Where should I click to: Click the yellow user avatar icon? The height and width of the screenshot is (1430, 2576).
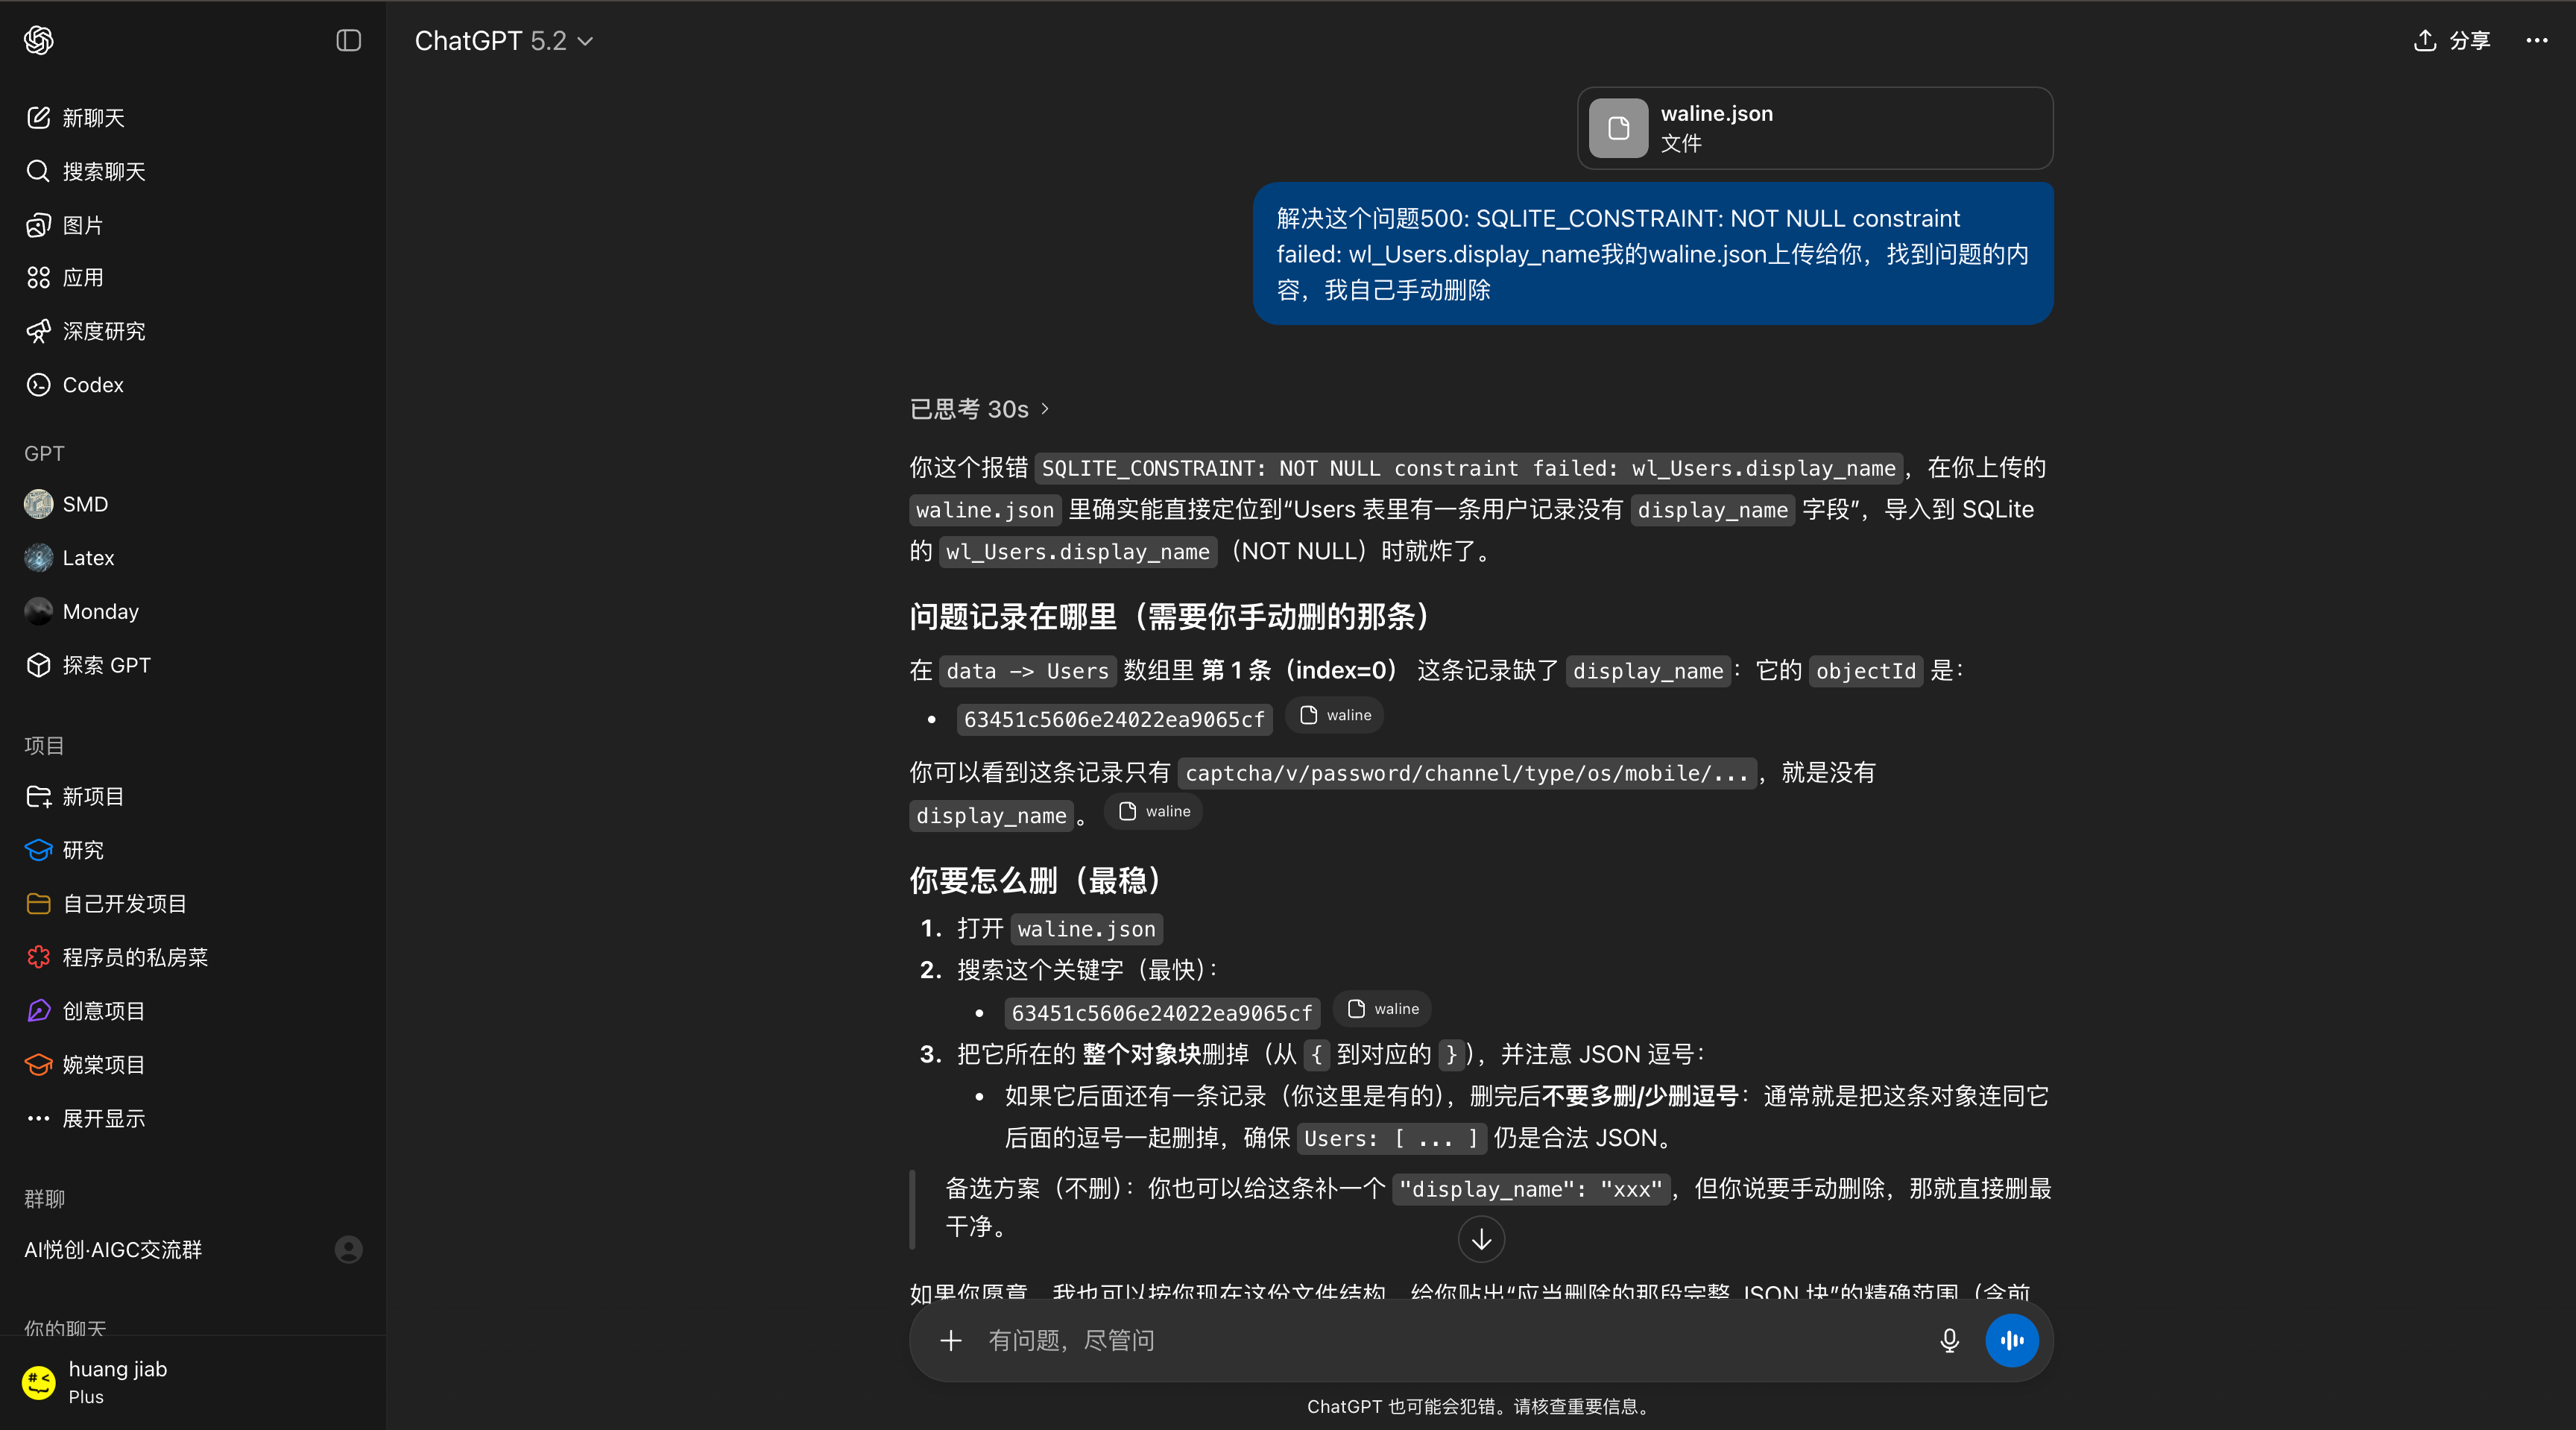(39, 1383)
